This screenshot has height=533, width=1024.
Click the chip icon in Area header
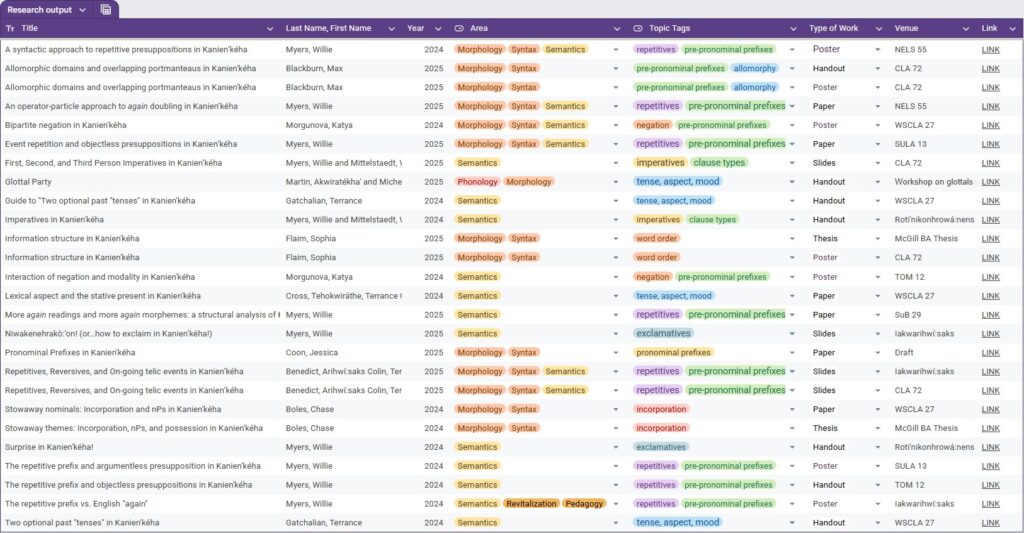pos(459,28)
